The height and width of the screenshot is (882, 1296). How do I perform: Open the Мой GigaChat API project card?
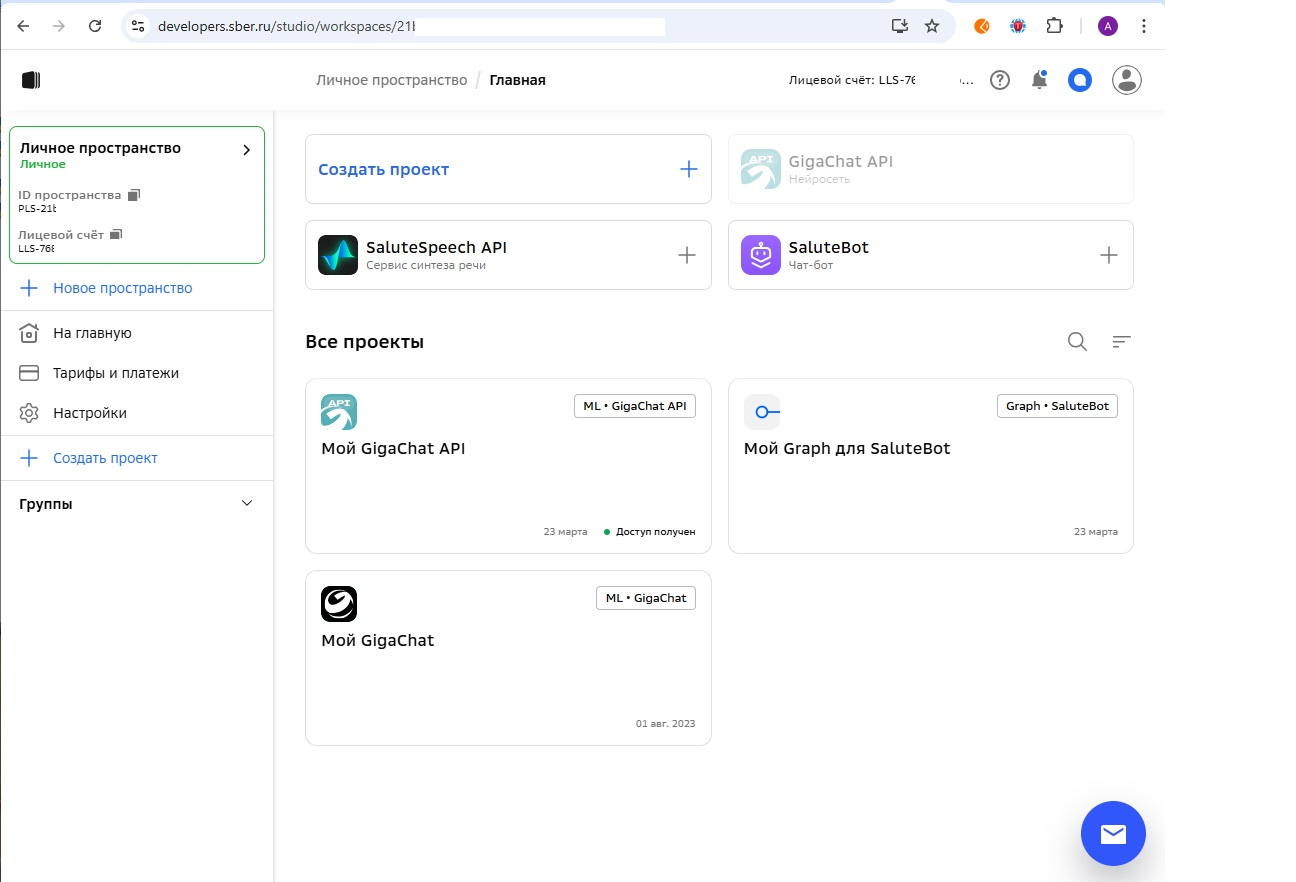coord(508,465)
